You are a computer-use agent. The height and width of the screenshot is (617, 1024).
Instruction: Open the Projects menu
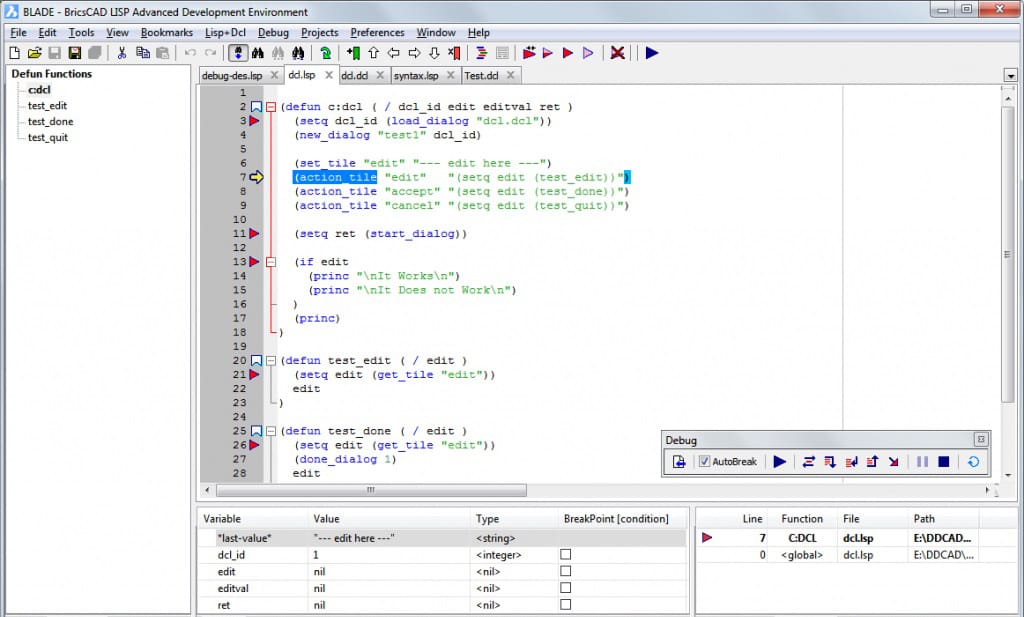319,33
